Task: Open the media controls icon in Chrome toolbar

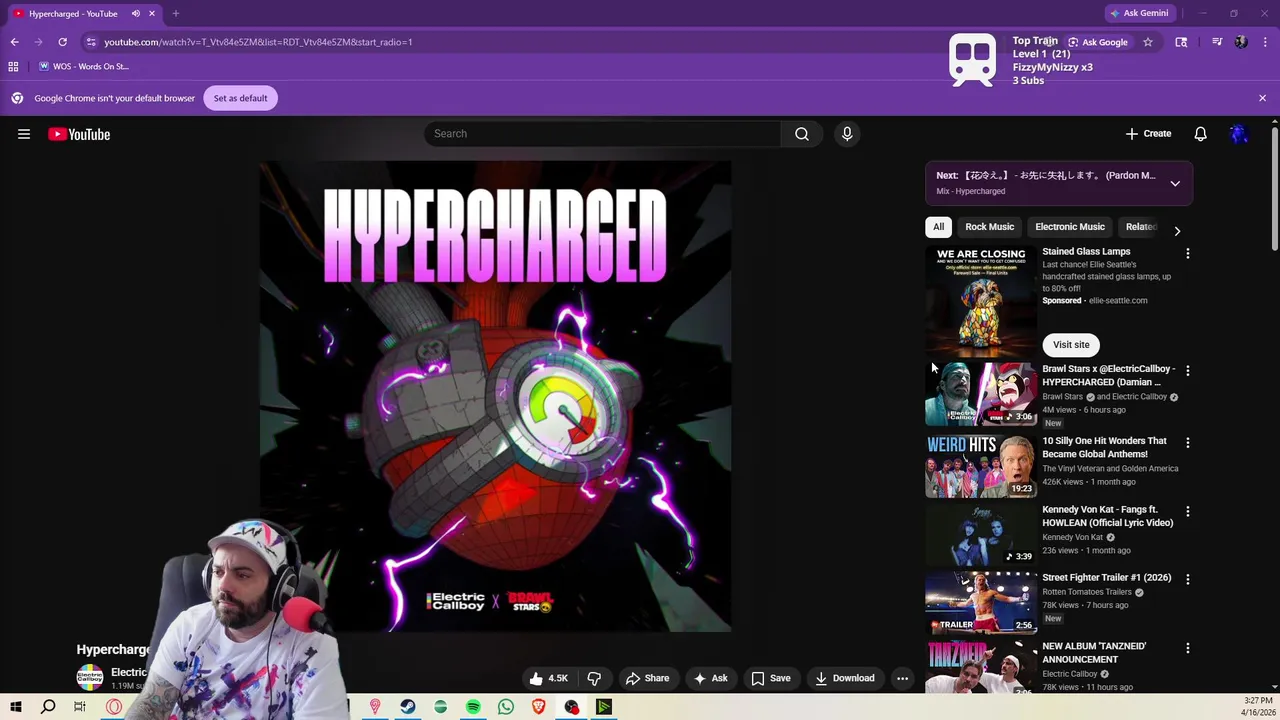Action: [1217, 42]
